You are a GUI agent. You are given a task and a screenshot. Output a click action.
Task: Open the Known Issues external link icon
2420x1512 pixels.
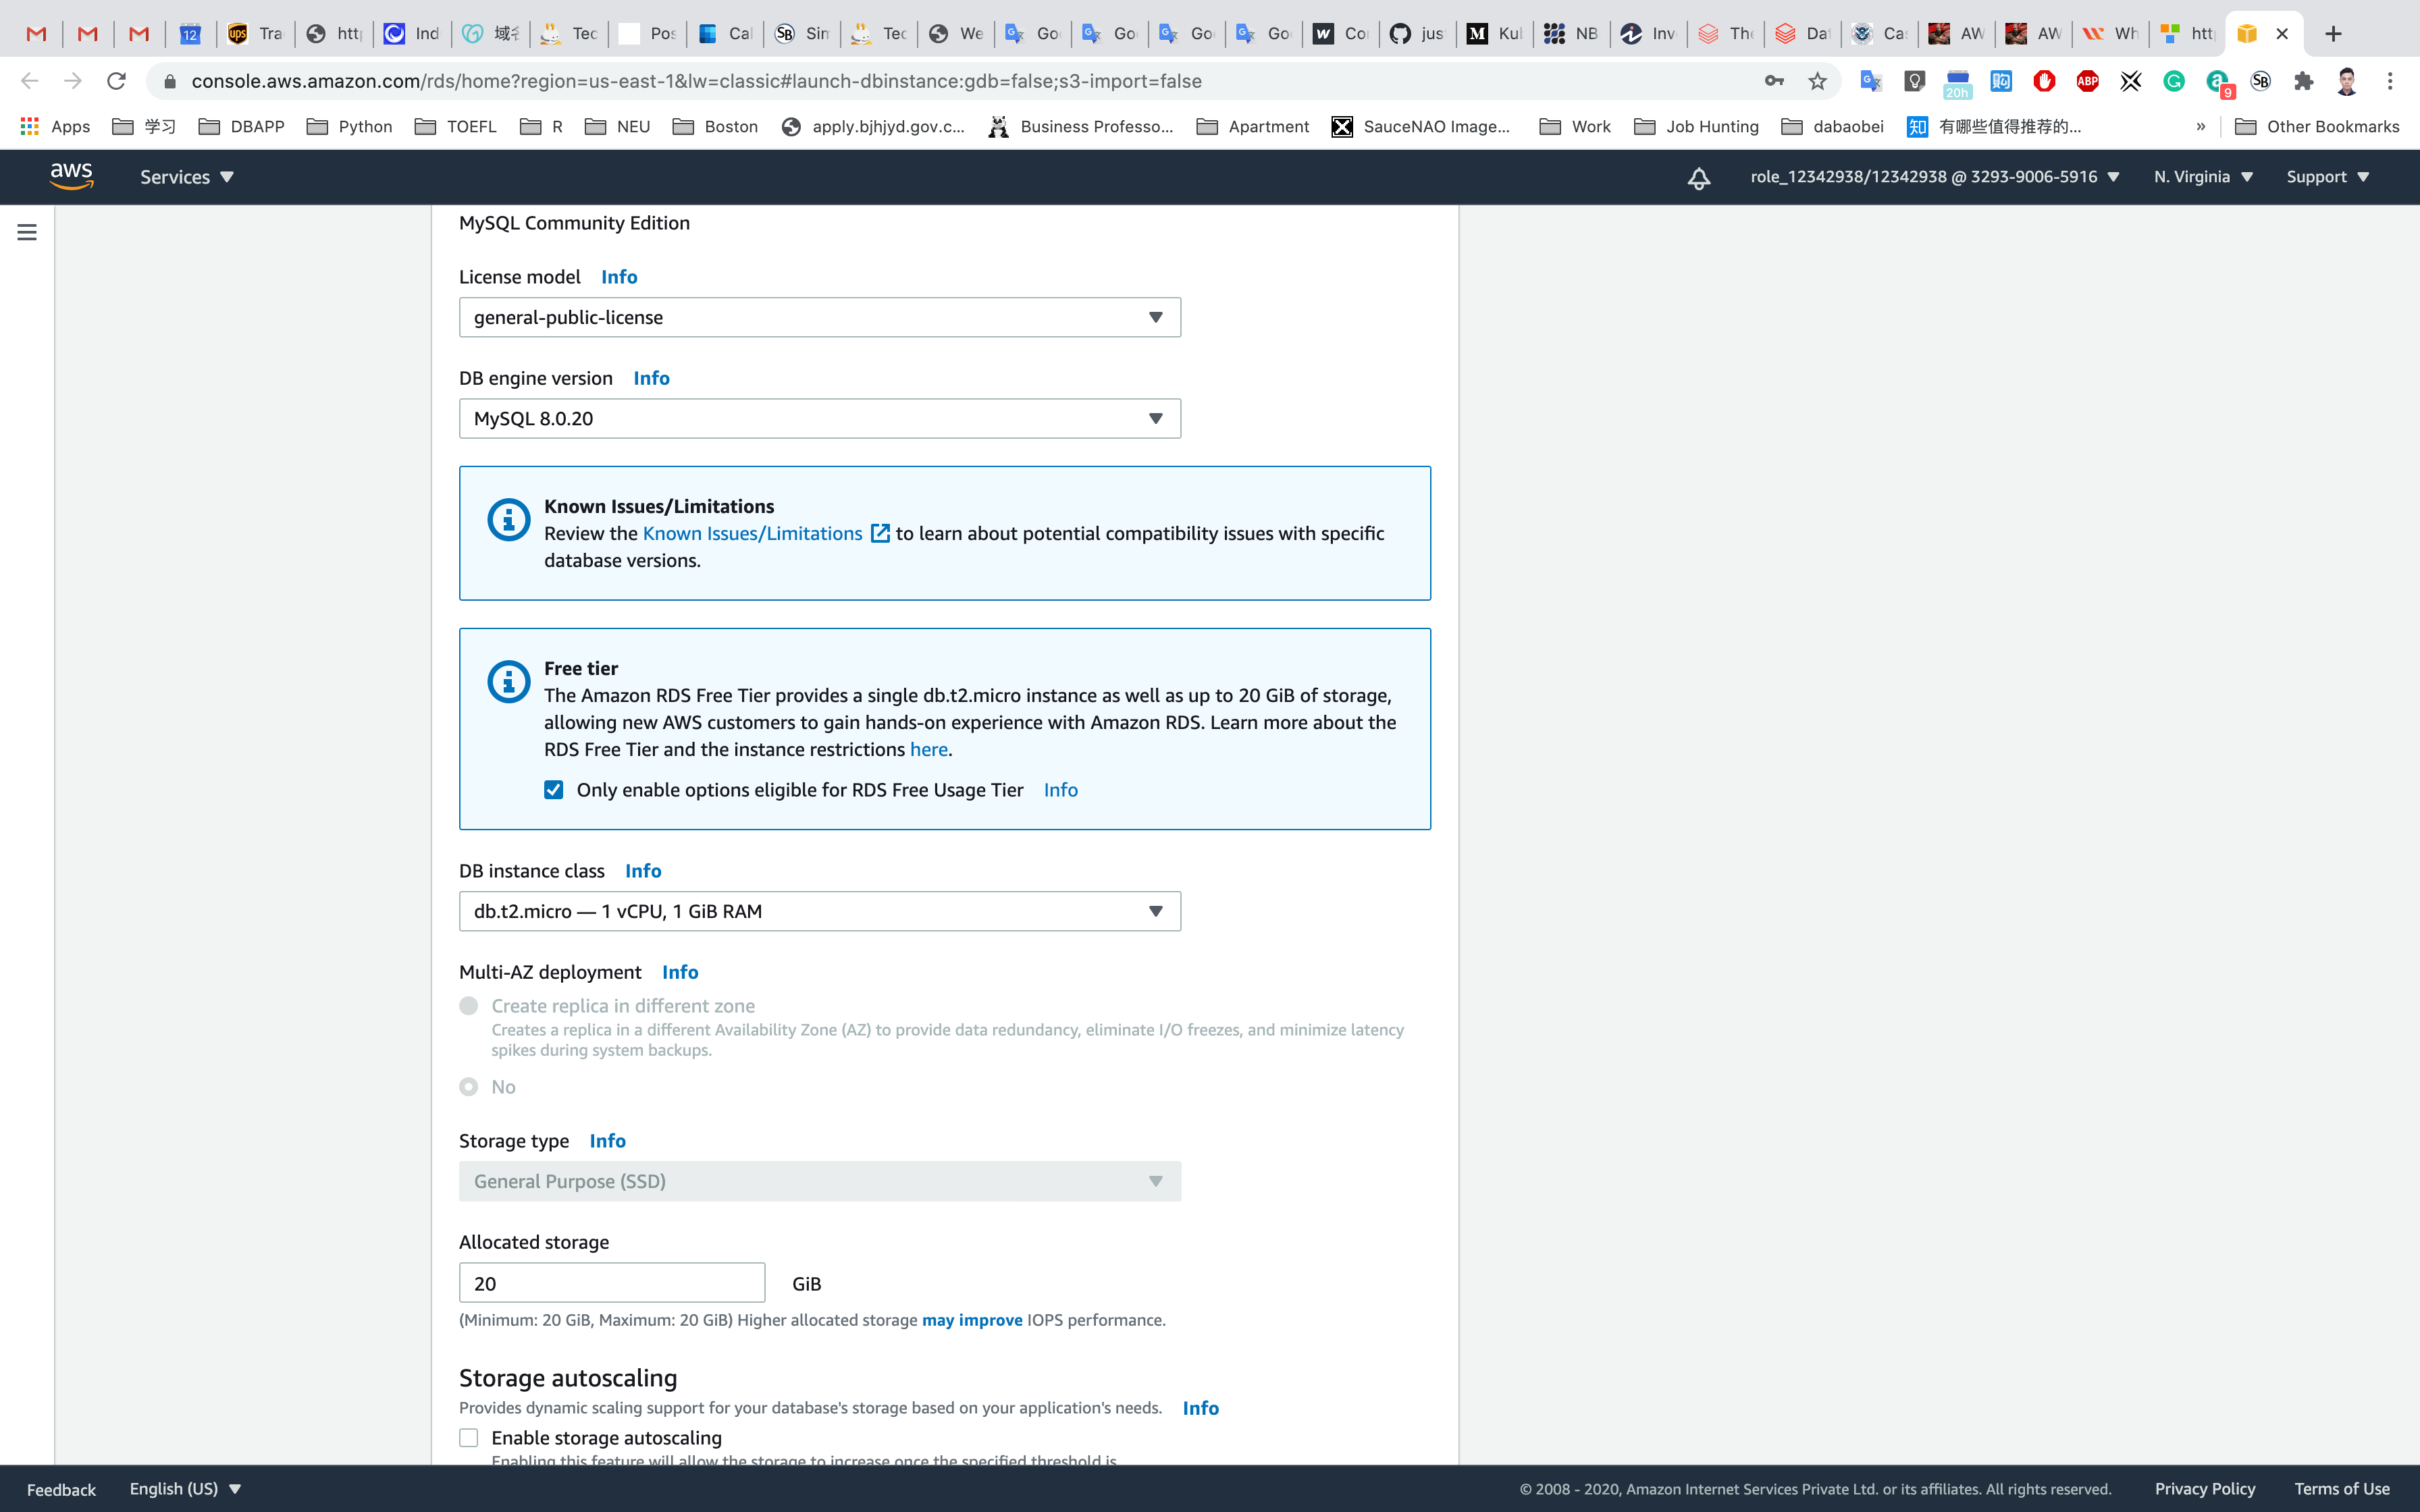880,533
